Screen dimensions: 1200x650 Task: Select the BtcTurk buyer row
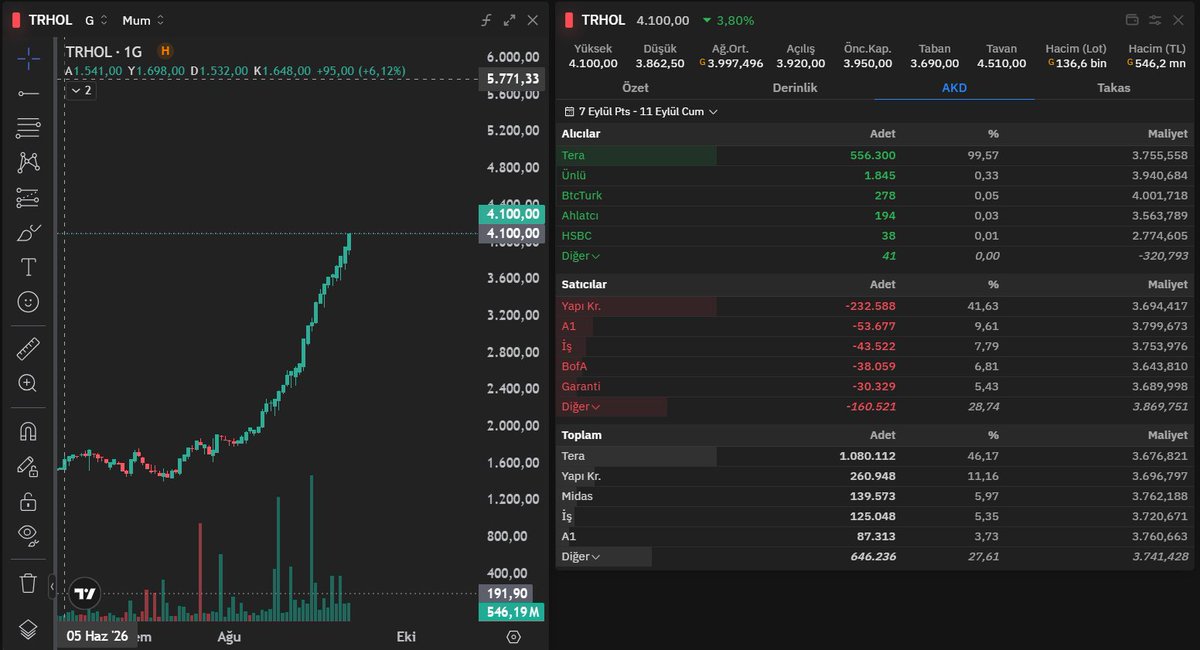click(x=875, y=196)
